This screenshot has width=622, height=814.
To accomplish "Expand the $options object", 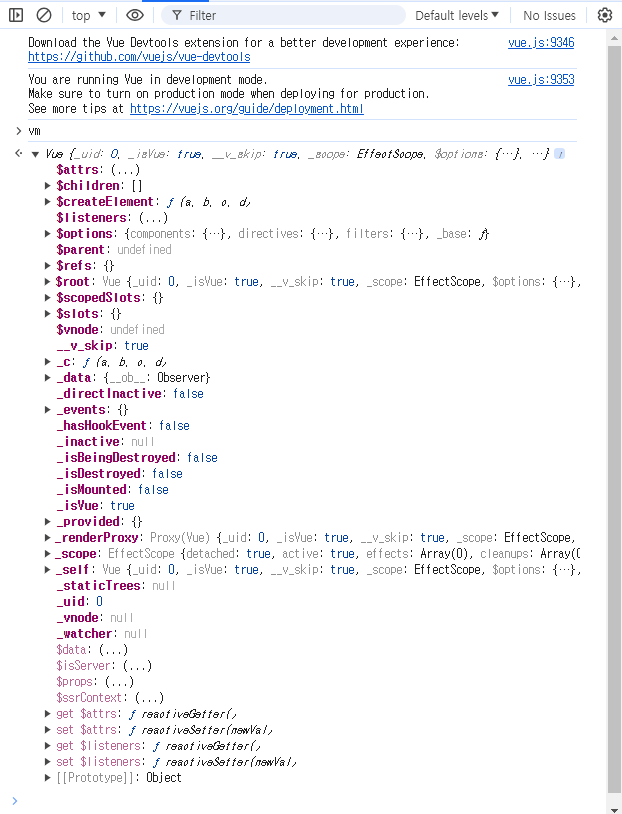I will click(x=47, y=234).
